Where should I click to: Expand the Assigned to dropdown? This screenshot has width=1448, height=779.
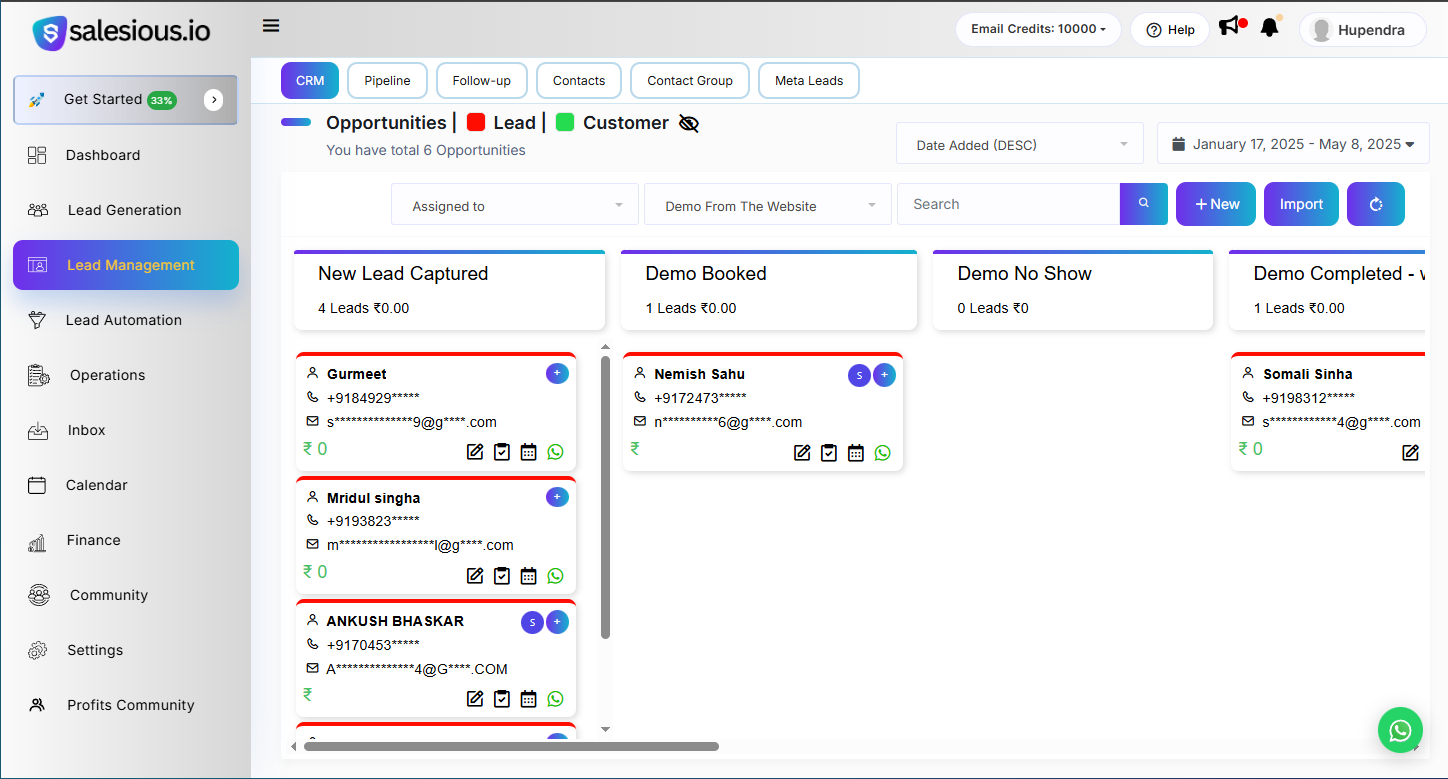tap(515, 206)
